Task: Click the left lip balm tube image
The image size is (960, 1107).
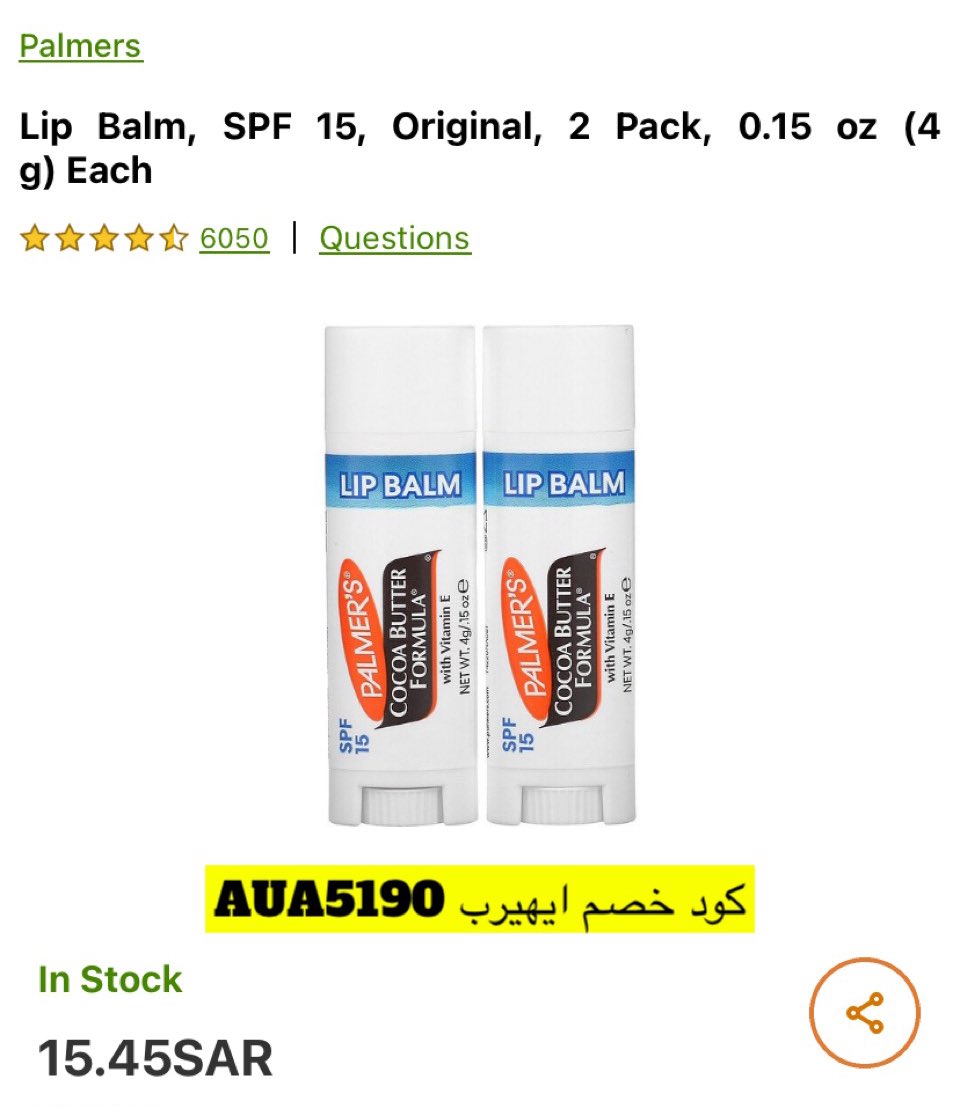Action: (400, 575)
